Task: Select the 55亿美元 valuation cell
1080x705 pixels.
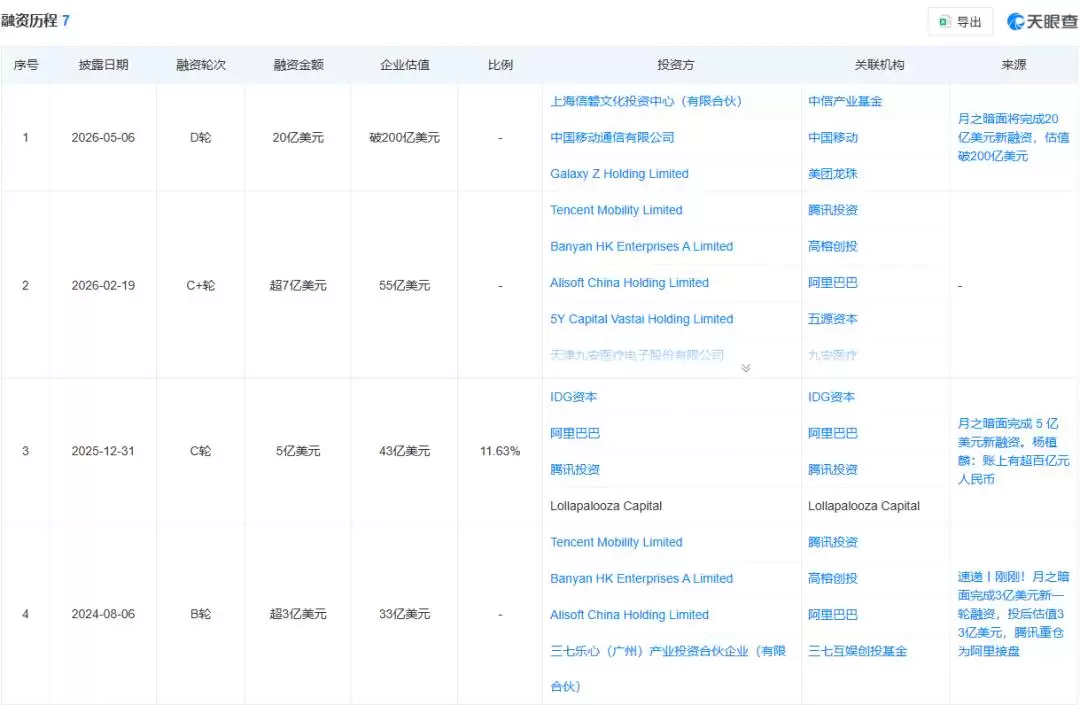Action: [x=404, y=286]
